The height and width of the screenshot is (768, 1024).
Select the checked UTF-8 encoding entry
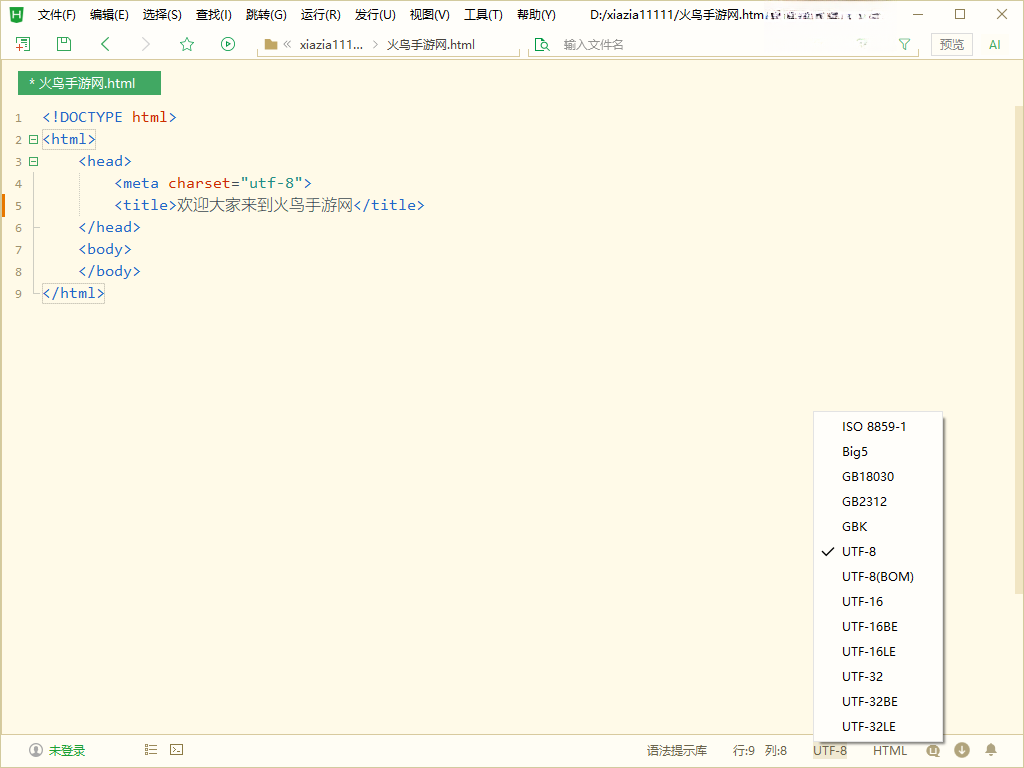point(878,551)
